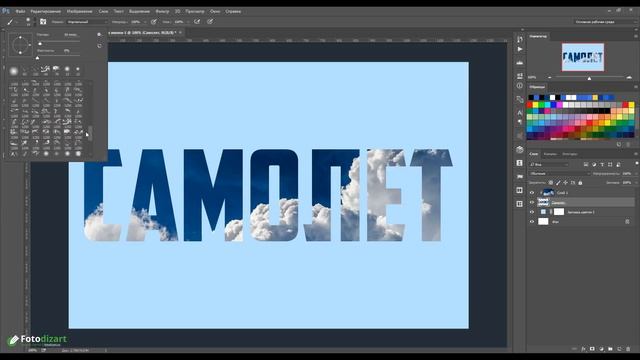
Task: Create new group folder icon
Action: pyautogui.click(x=610, y=349)
